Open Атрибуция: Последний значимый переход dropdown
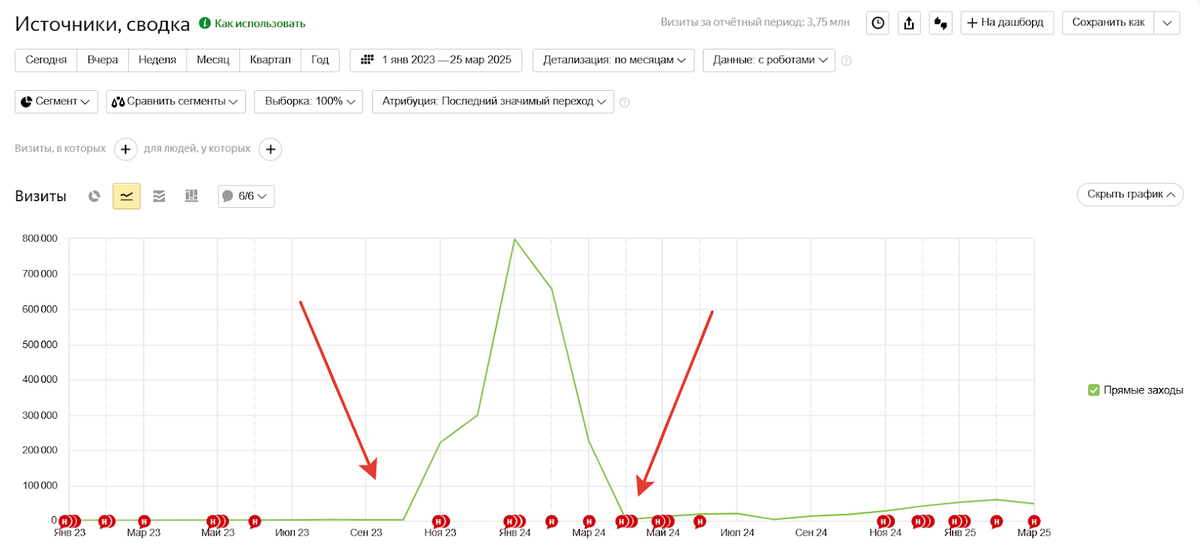1200x556 pixels. (492, 101)
